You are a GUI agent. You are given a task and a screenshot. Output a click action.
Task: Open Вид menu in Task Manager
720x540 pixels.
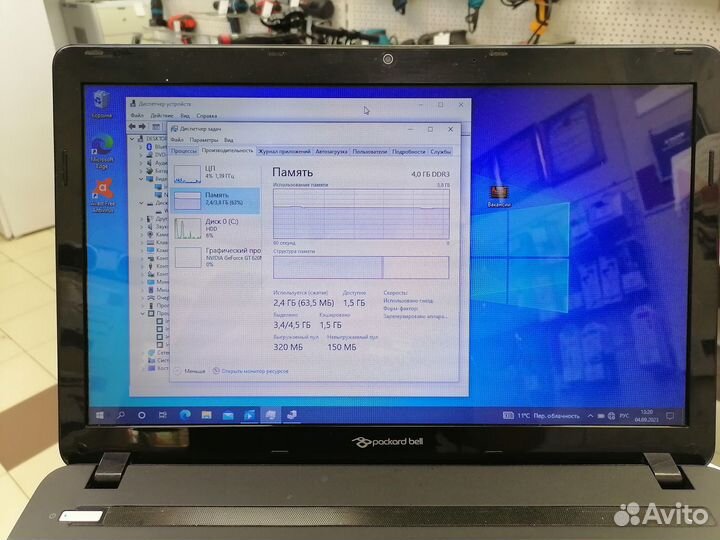click(229, 140)
